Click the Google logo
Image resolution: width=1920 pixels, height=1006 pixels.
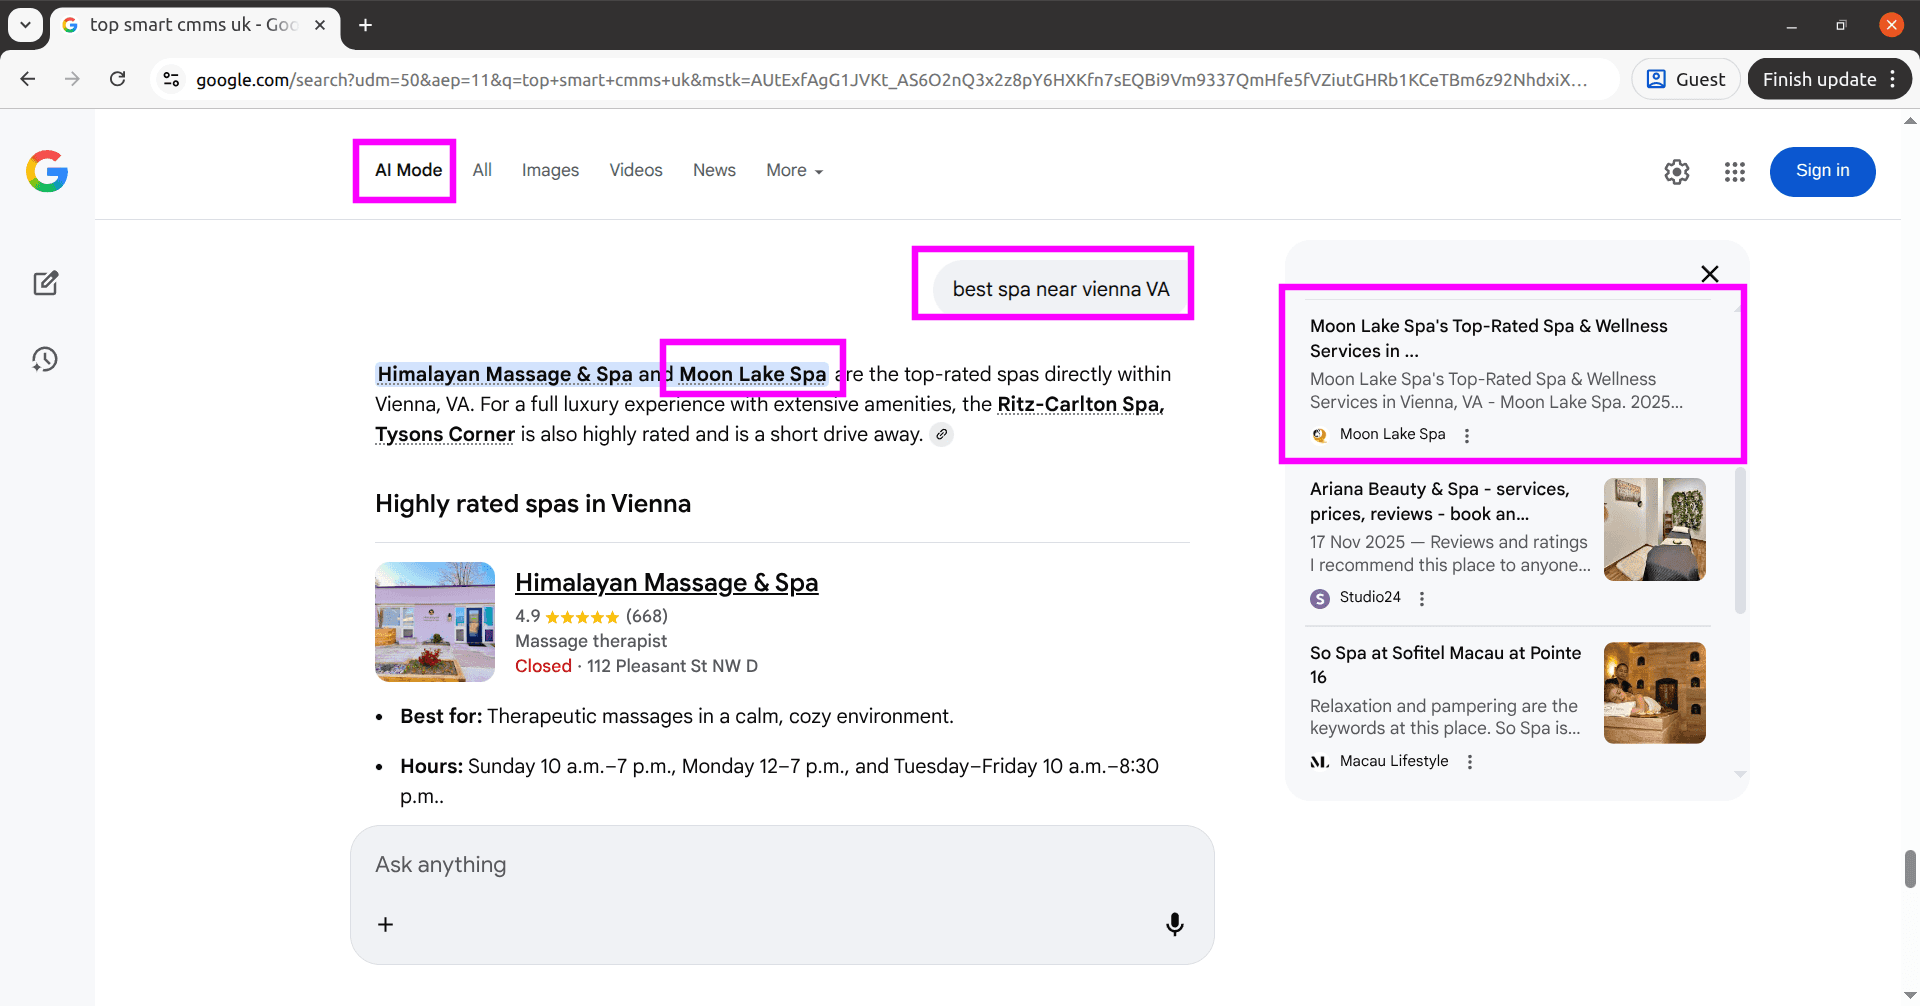click(46, 171)
